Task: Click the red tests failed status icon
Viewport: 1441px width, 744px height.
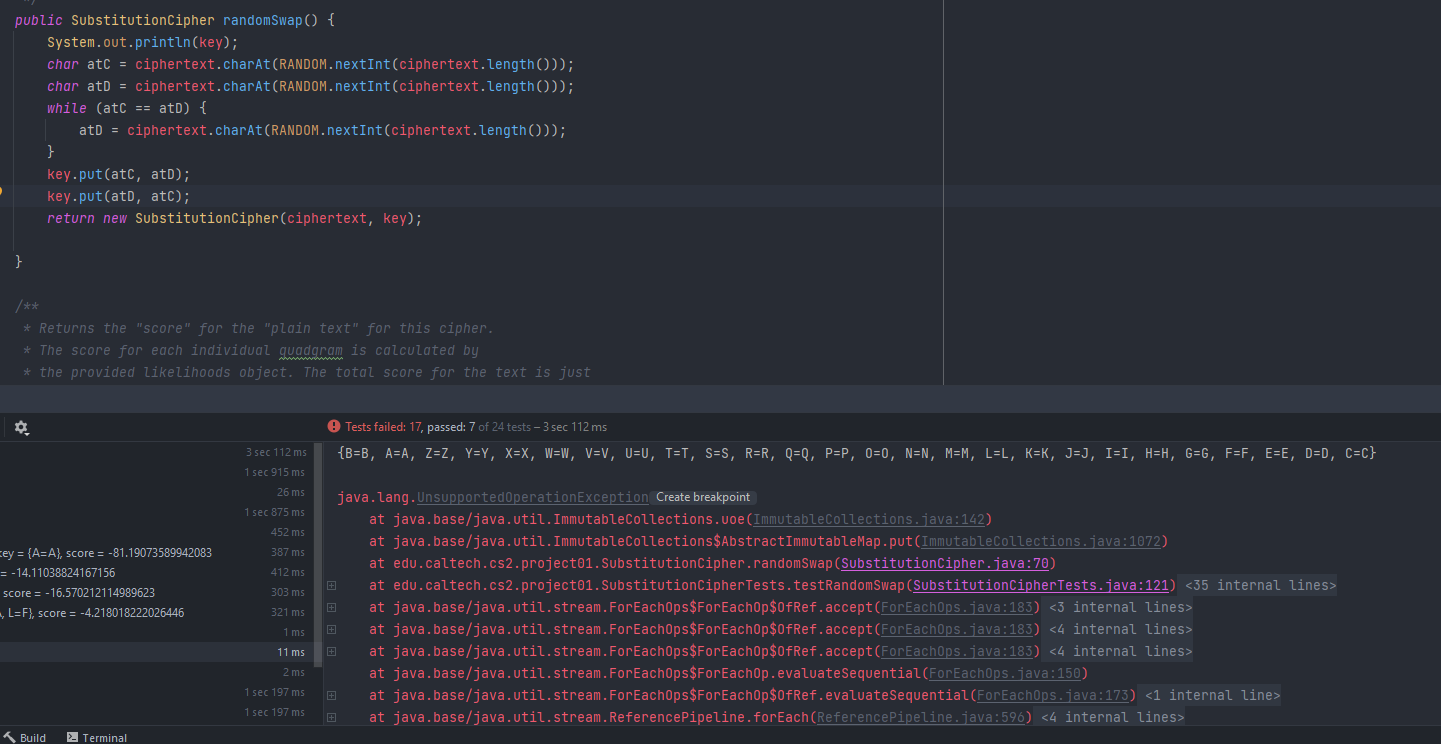Action: coord(334,427)
